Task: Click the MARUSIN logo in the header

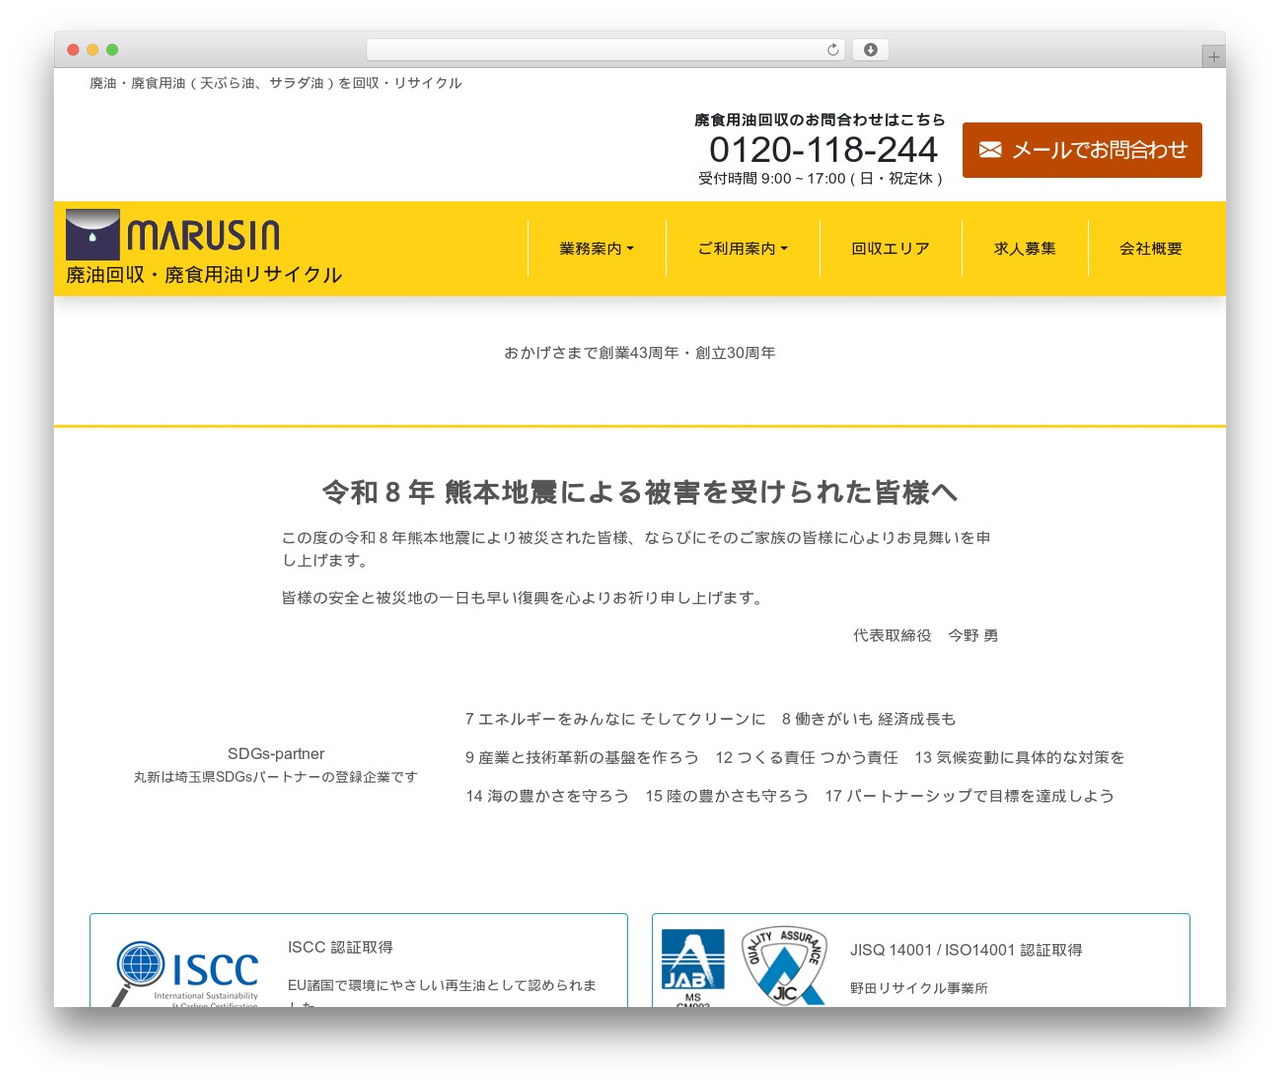Action: tap(173, 235)
